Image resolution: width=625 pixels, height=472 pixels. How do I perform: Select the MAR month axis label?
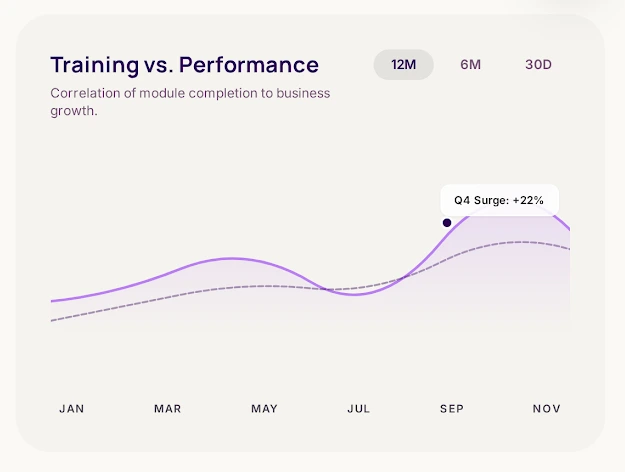click(x=167, y=408)
